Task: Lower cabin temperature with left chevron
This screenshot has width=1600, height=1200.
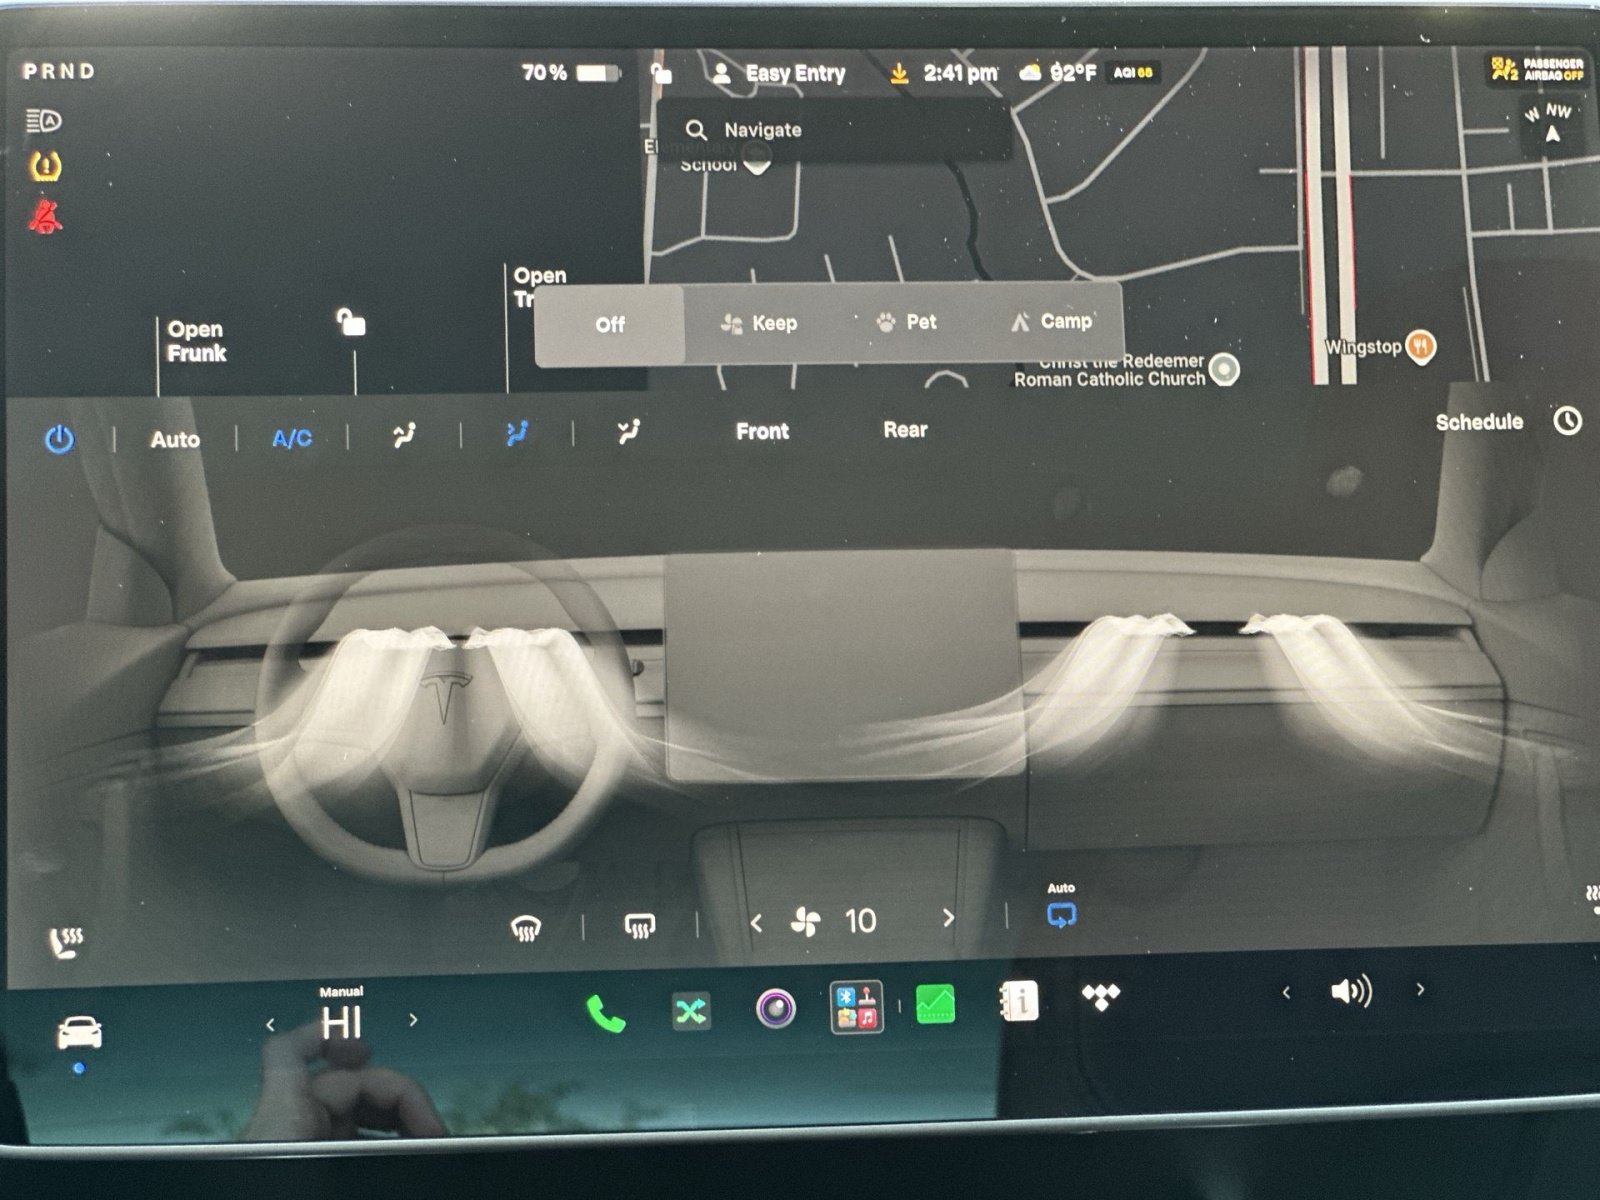Action: coord(270,1025)
